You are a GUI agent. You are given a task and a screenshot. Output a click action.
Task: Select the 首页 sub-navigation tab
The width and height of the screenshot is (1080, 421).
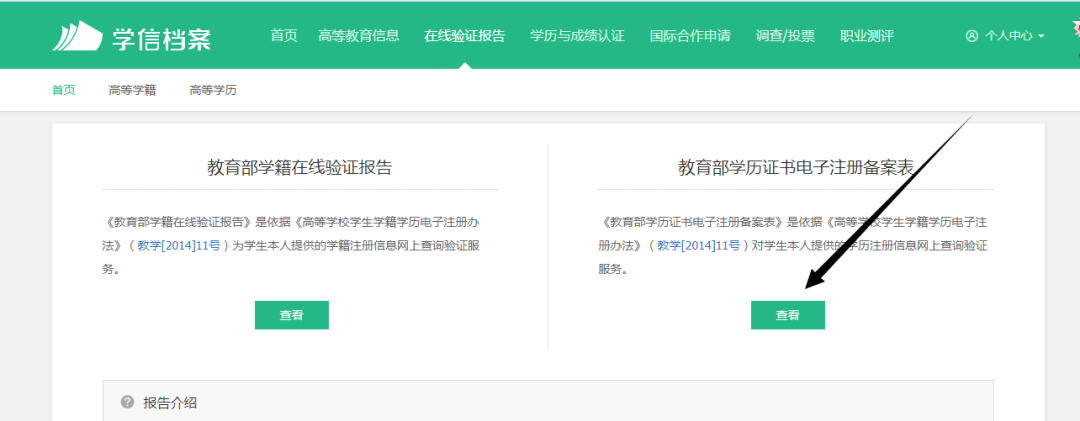click(64, 90)
